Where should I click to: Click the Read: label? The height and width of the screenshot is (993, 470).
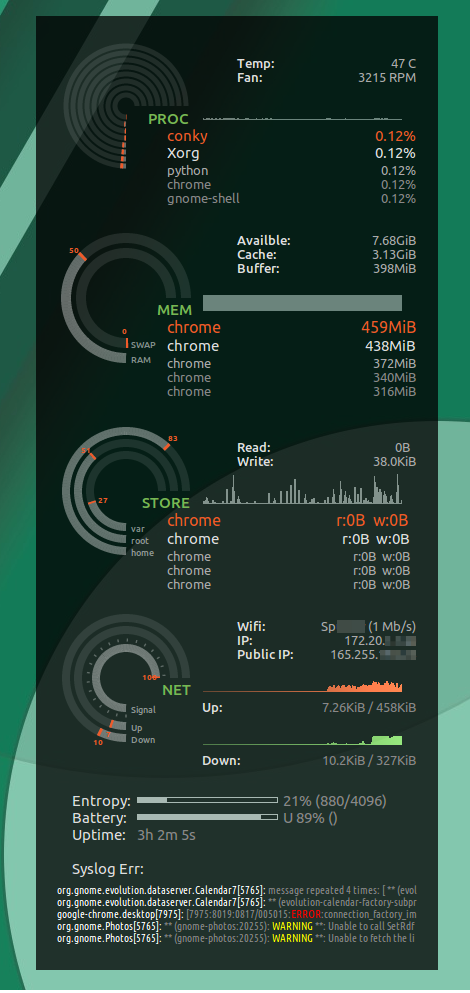(253, 448)
